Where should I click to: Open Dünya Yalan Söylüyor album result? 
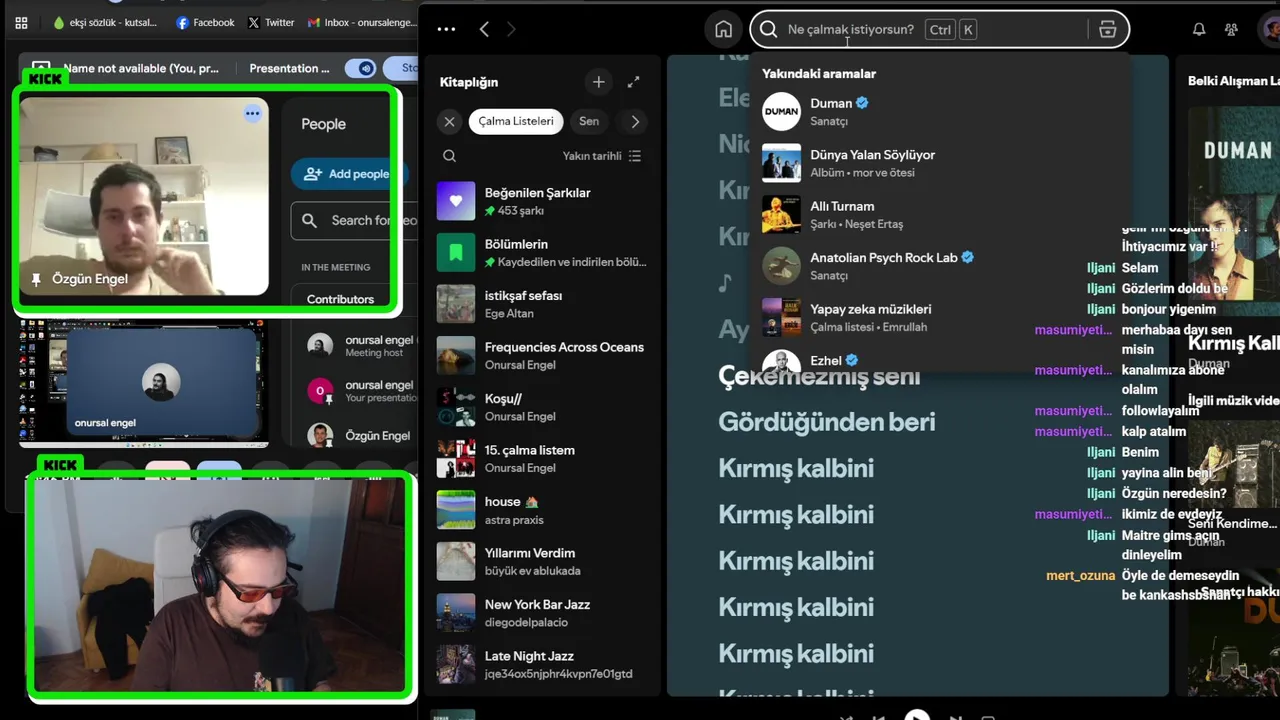[x=940, y=163]
